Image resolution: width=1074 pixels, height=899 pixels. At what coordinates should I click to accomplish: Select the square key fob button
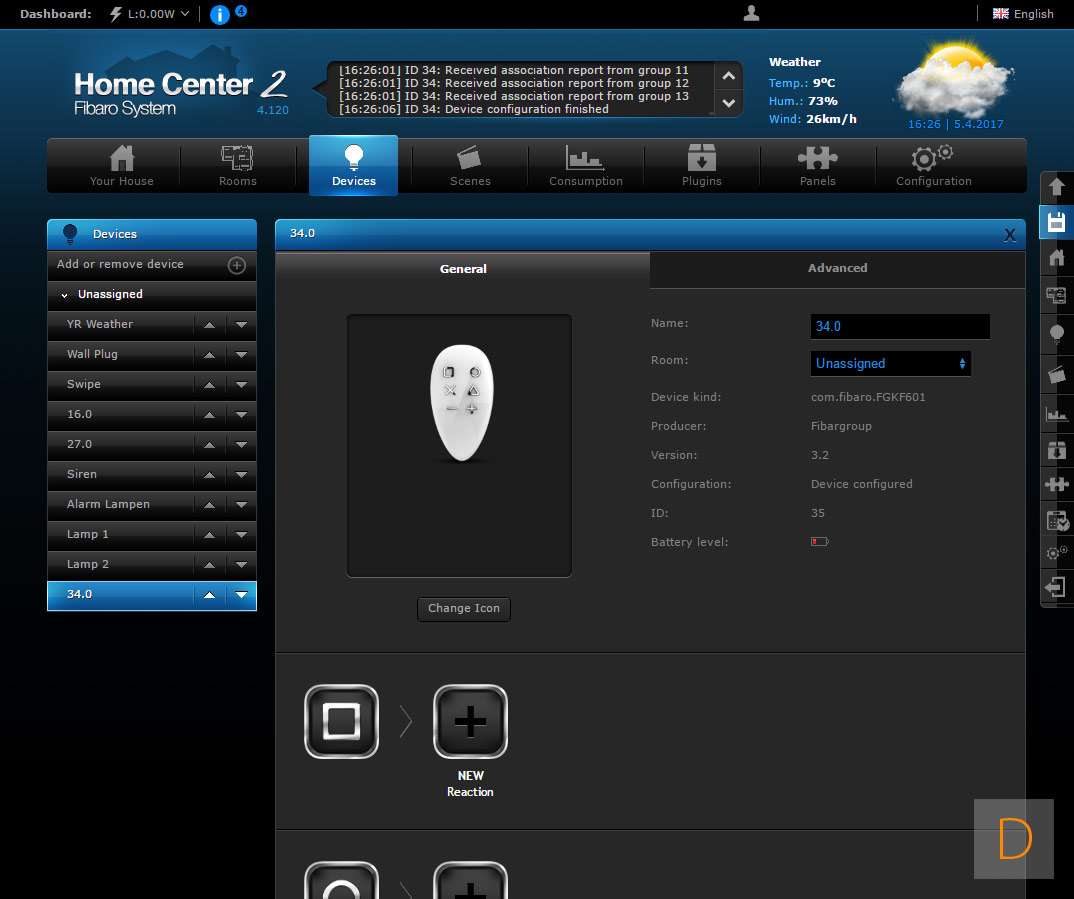341,722
